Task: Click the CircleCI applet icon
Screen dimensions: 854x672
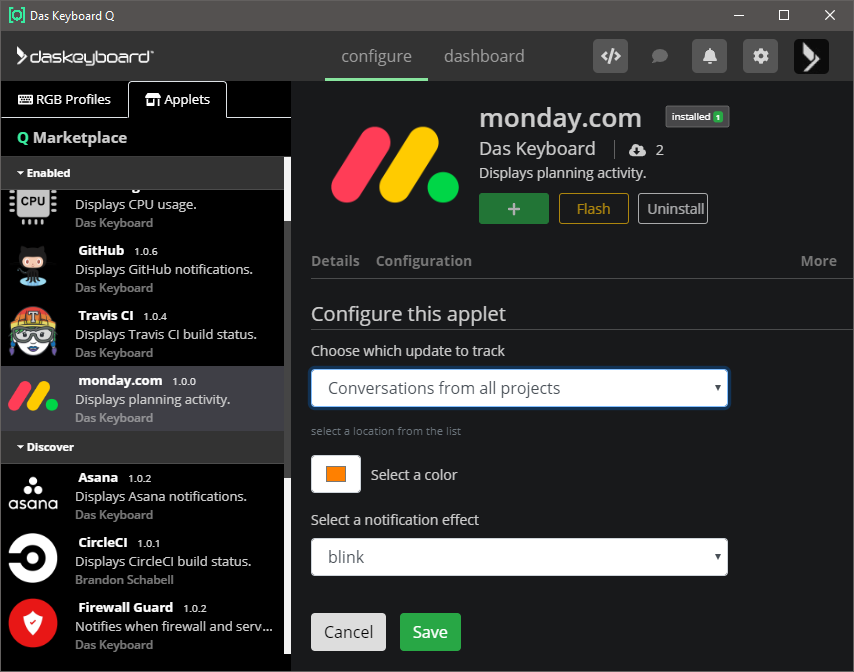Action: pyautogui.click(x=33, y=558)
